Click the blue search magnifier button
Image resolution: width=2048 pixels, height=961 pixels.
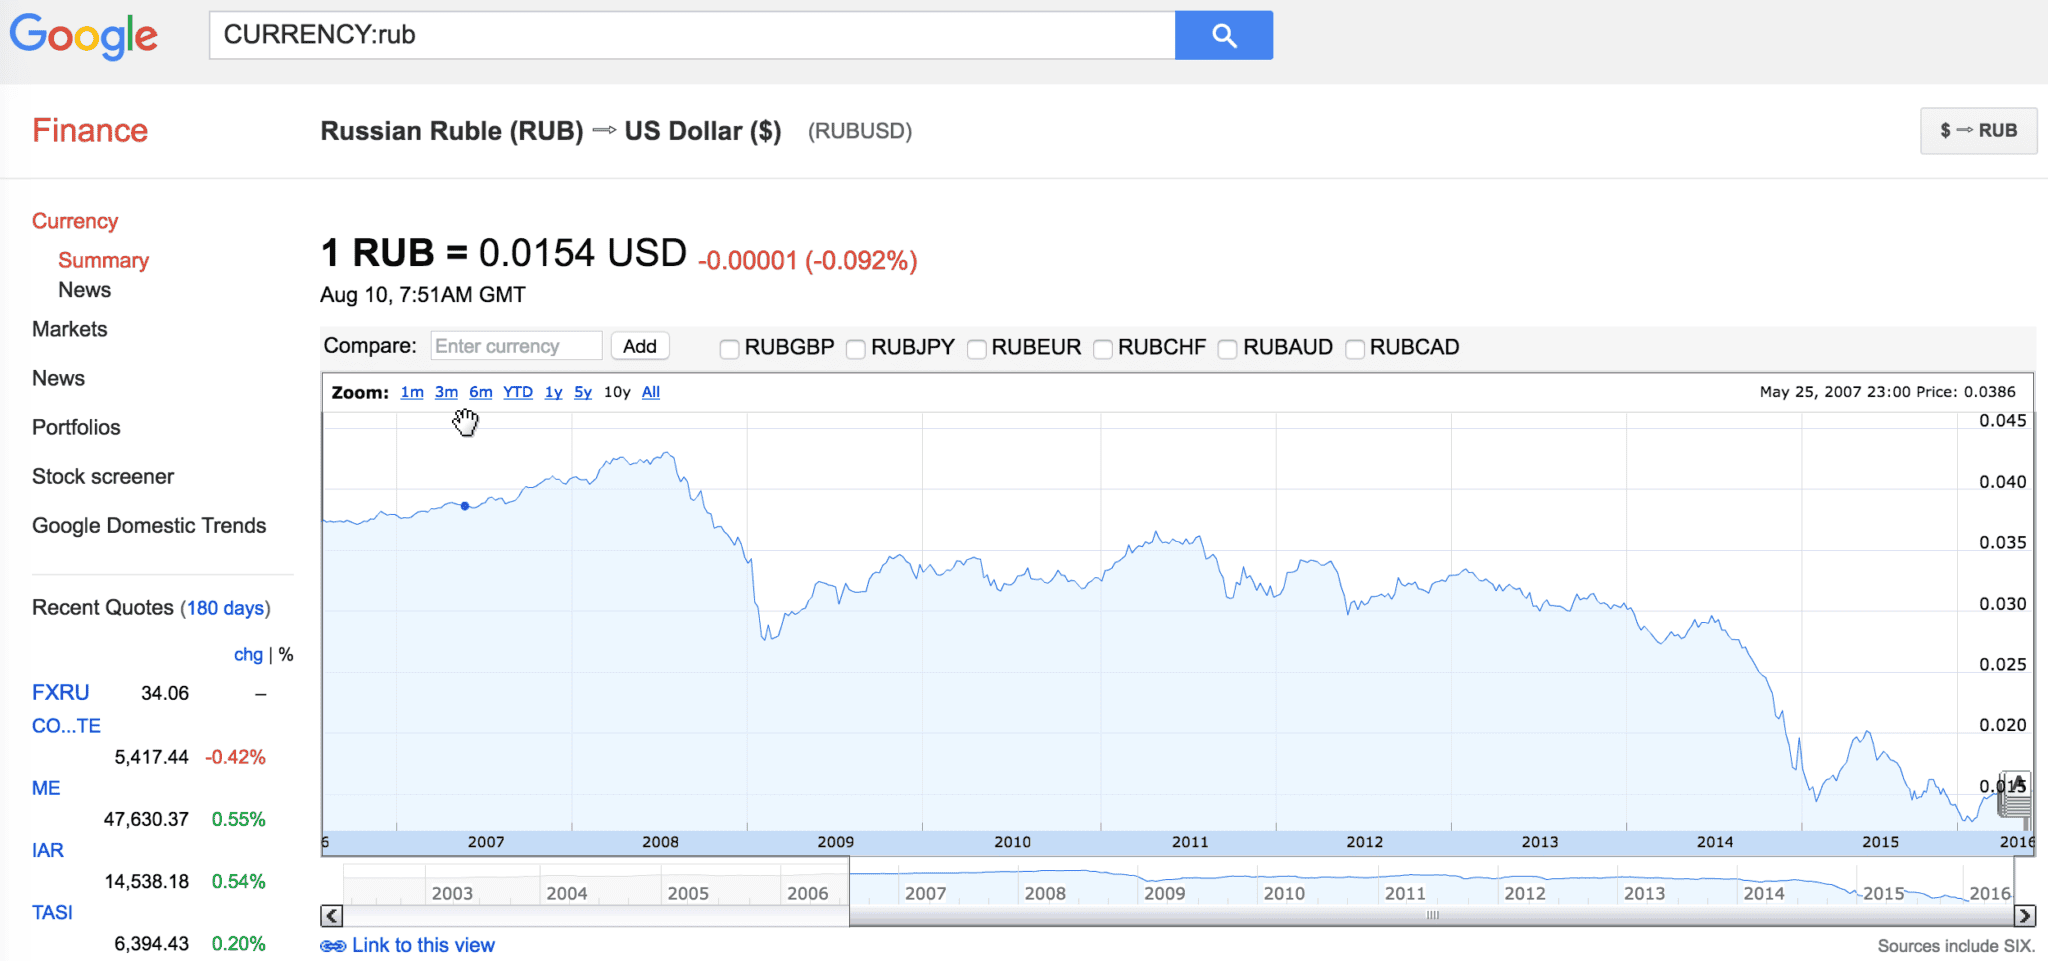pyautogui.click(x=1223, y=35)
